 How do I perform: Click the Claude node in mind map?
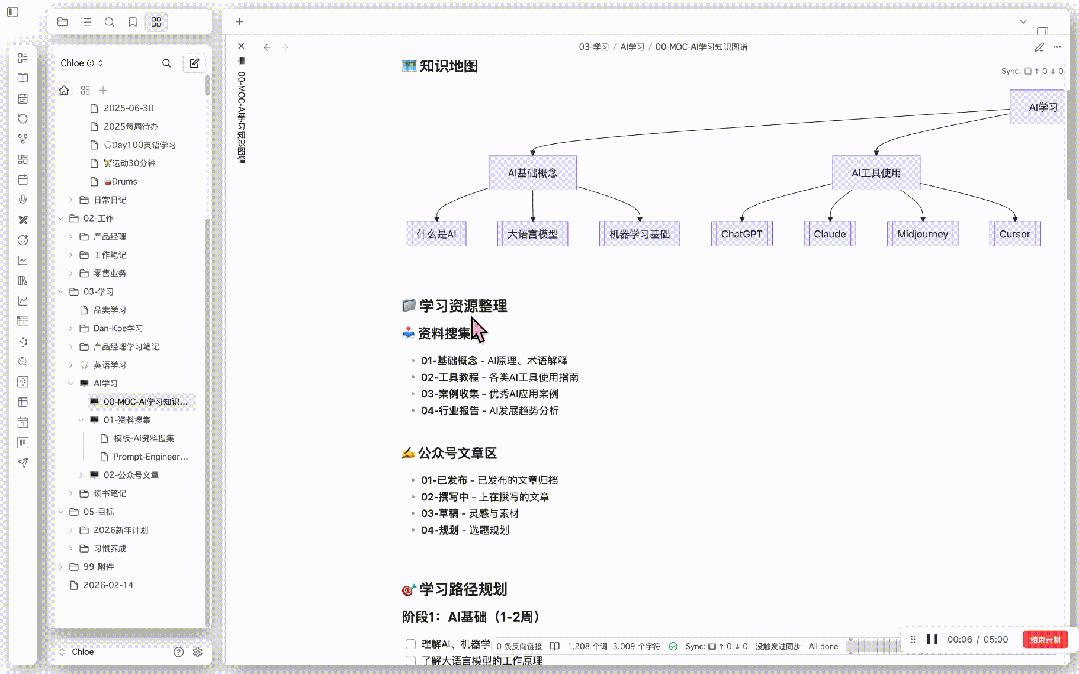pyautogui.click(x=830, y=233)
